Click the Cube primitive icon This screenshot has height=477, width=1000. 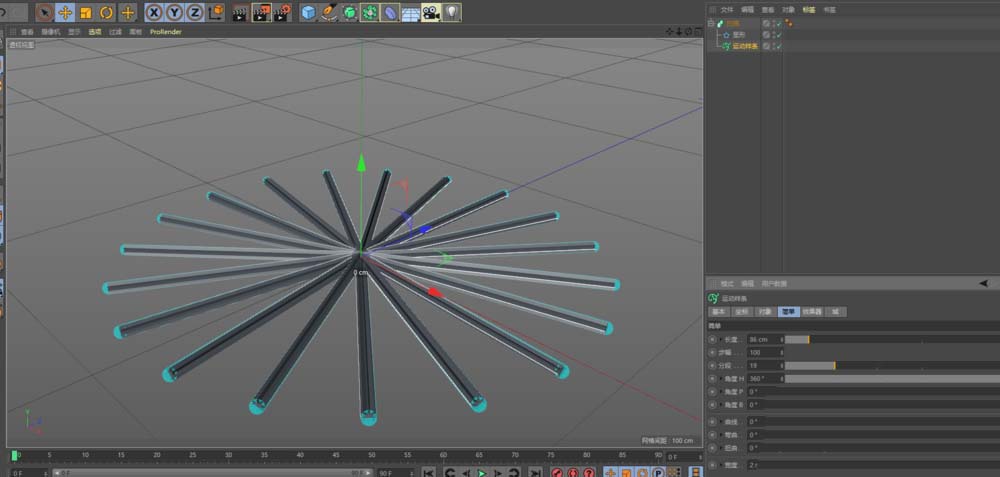308,13
